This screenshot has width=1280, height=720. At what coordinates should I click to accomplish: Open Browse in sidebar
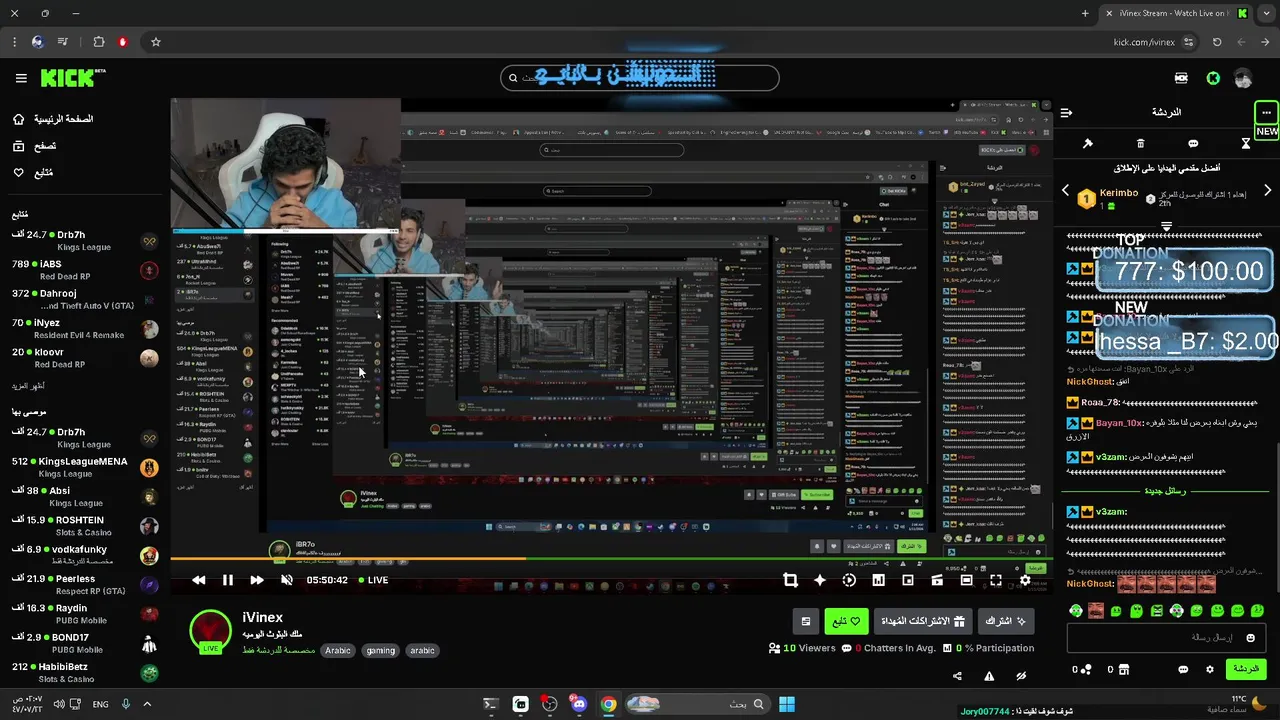point(34,146)
